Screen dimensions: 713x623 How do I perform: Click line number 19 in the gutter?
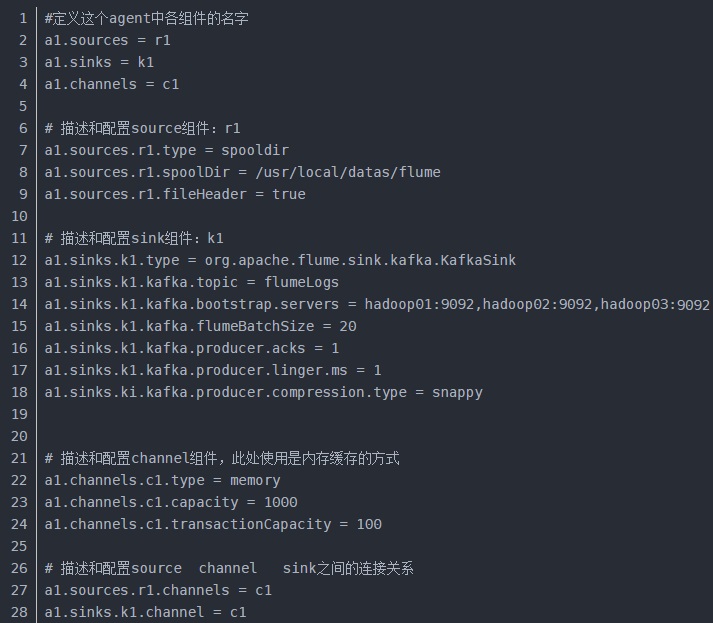[19, 414]
